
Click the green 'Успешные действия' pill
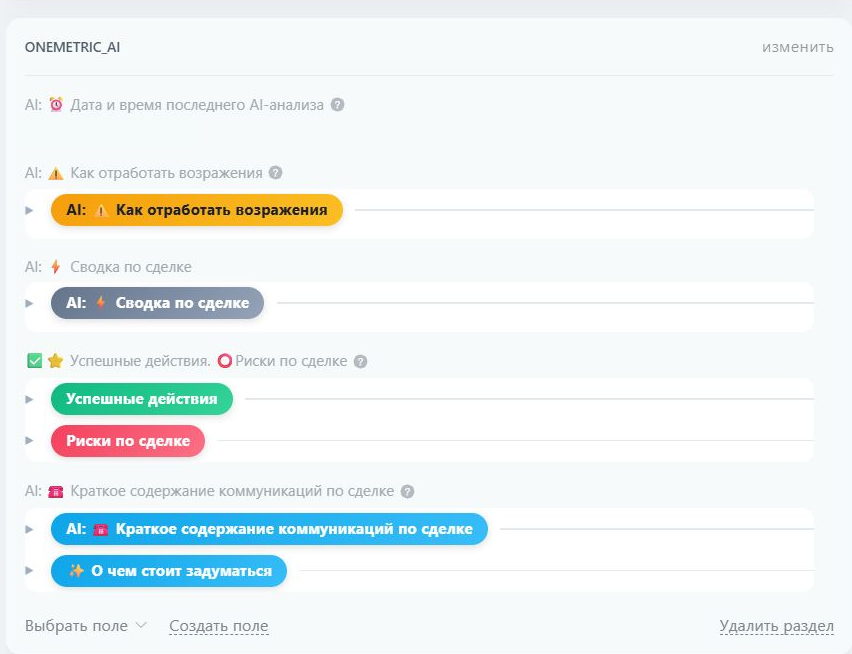tap(142, 399)
